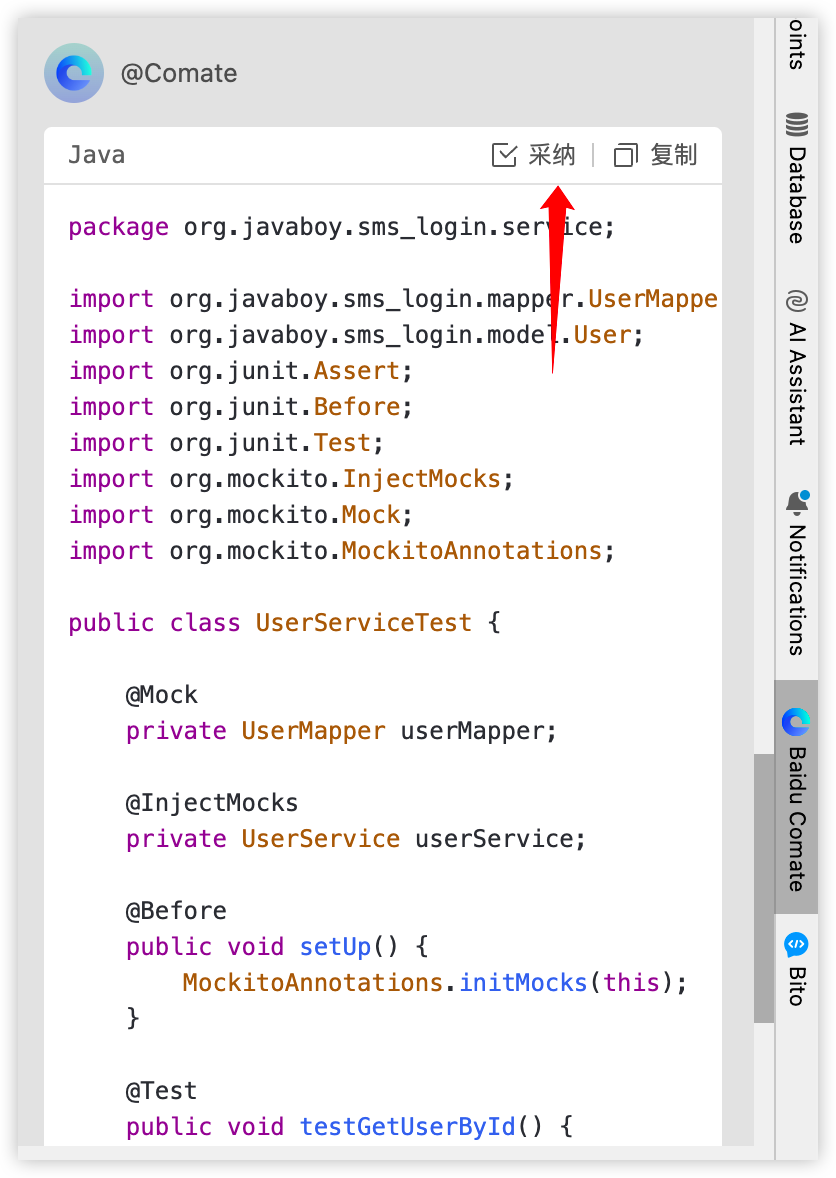The height and width of the screenshot is (1178, 836).
Task: Click the Baidu Comate logo icon
Action: 796,722
